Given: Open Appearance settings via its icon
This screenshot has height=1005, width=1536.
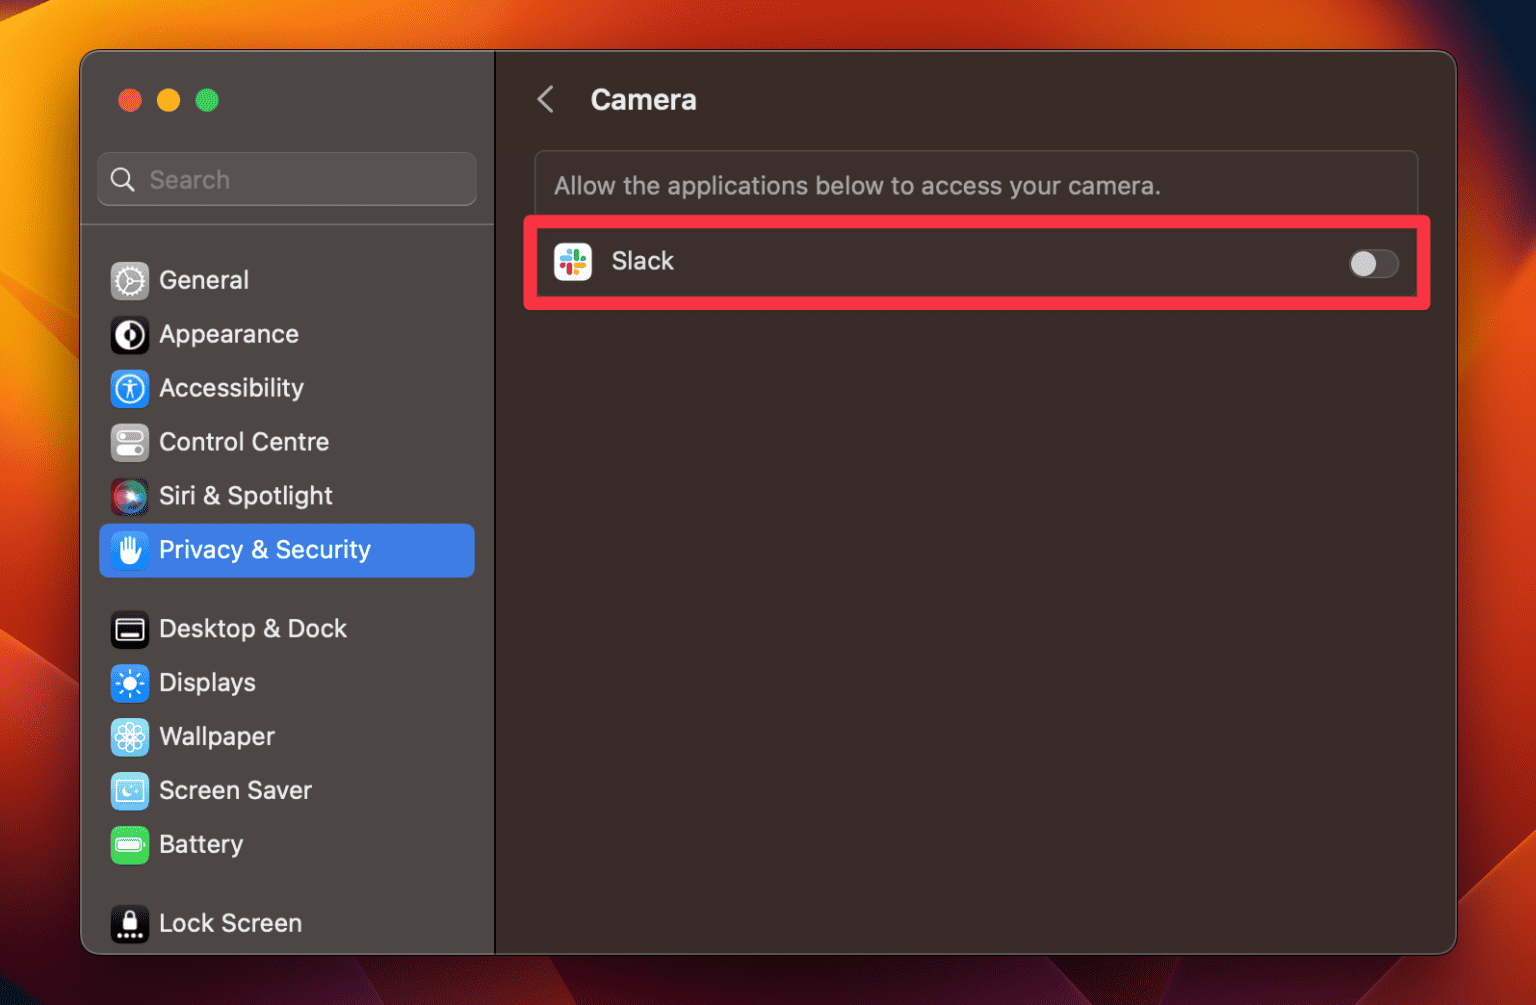Looking at the screenshot, I should [129, 335].
